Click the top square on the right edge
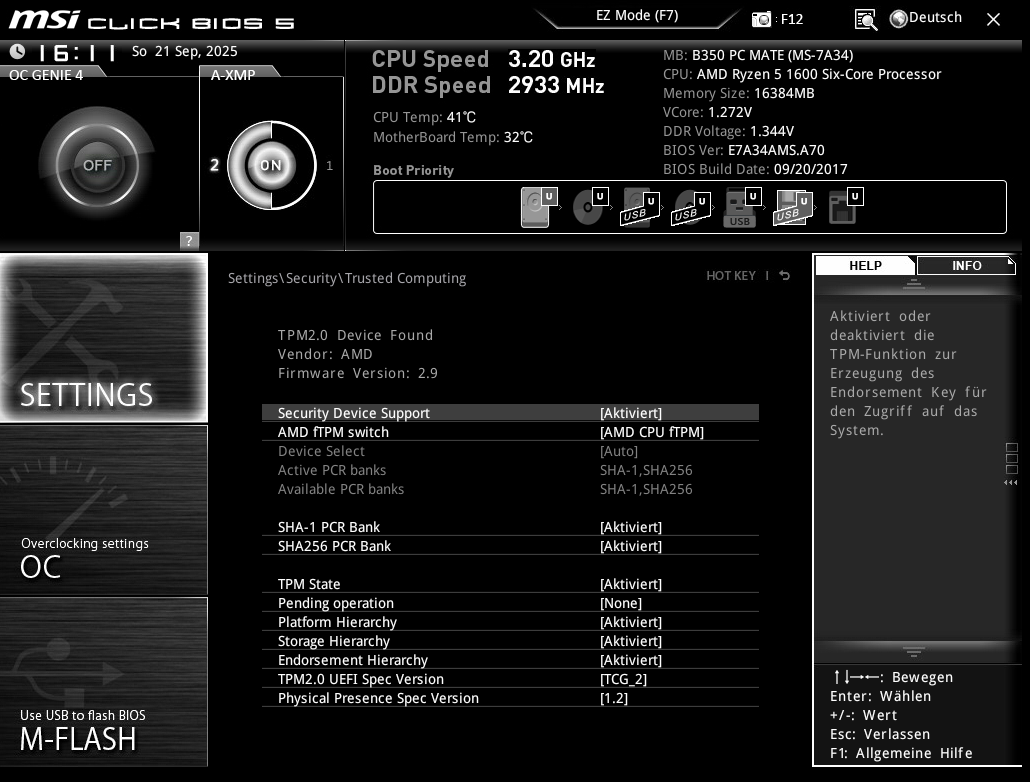 pyautogui.click(x=1012, y=448)
